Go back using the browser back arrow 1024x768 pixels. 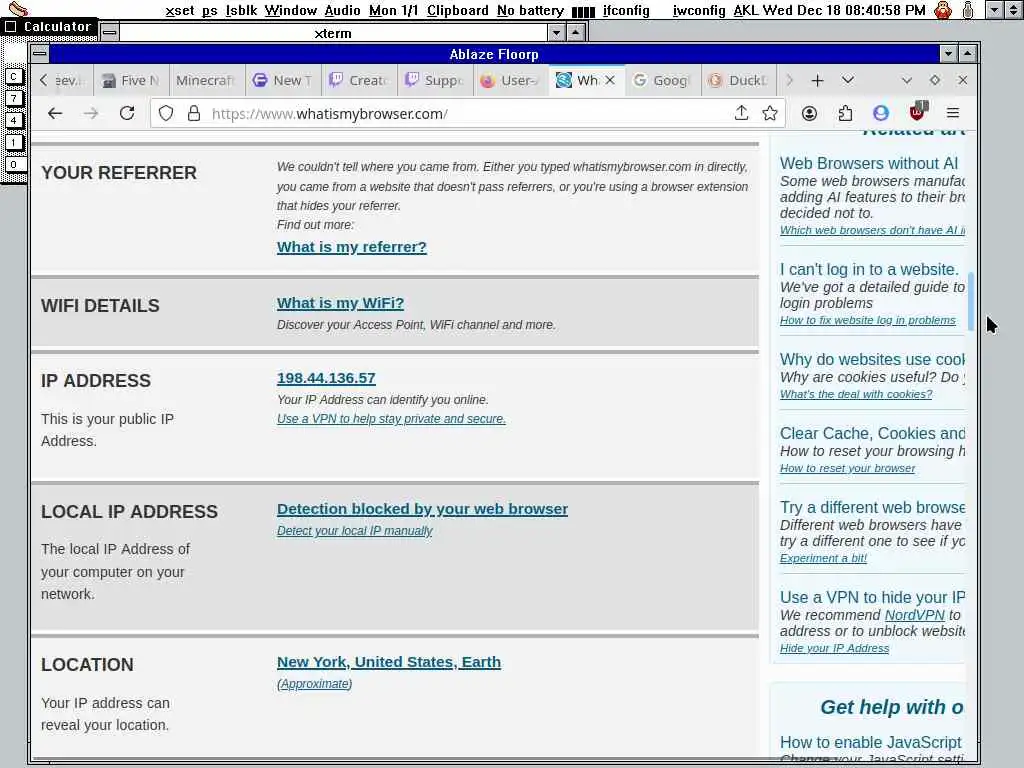55,113
